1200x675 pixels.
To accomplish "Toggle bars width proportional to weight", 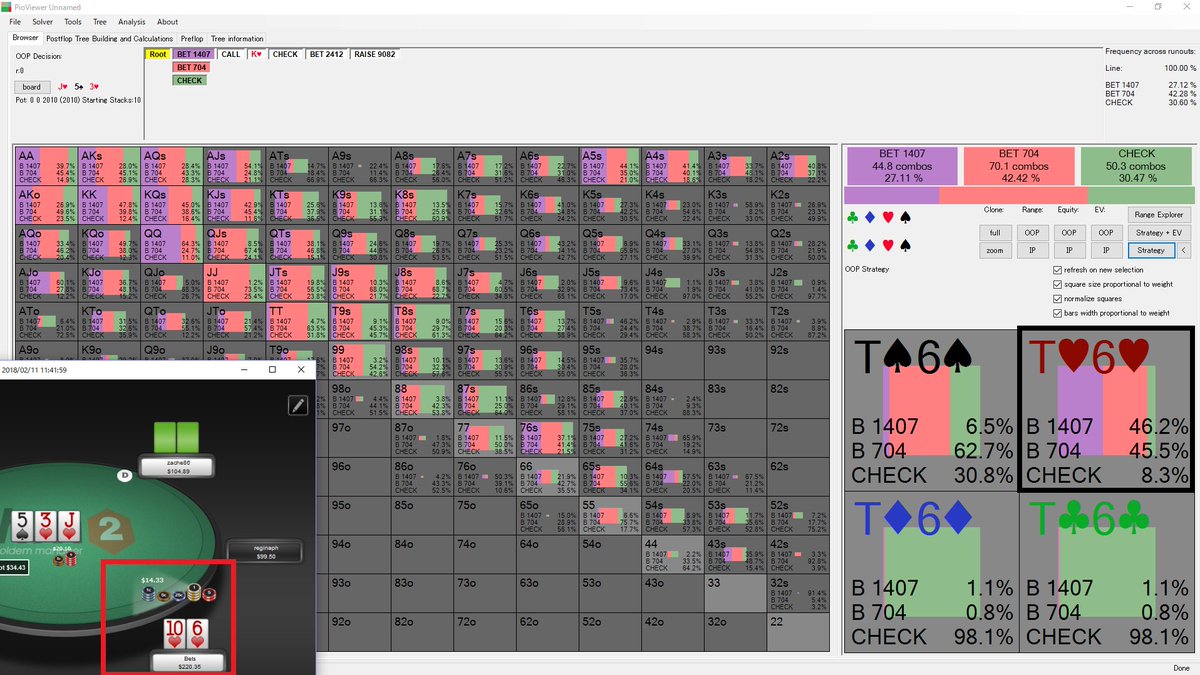I will pyautogui.click(x=1058, y=312).
